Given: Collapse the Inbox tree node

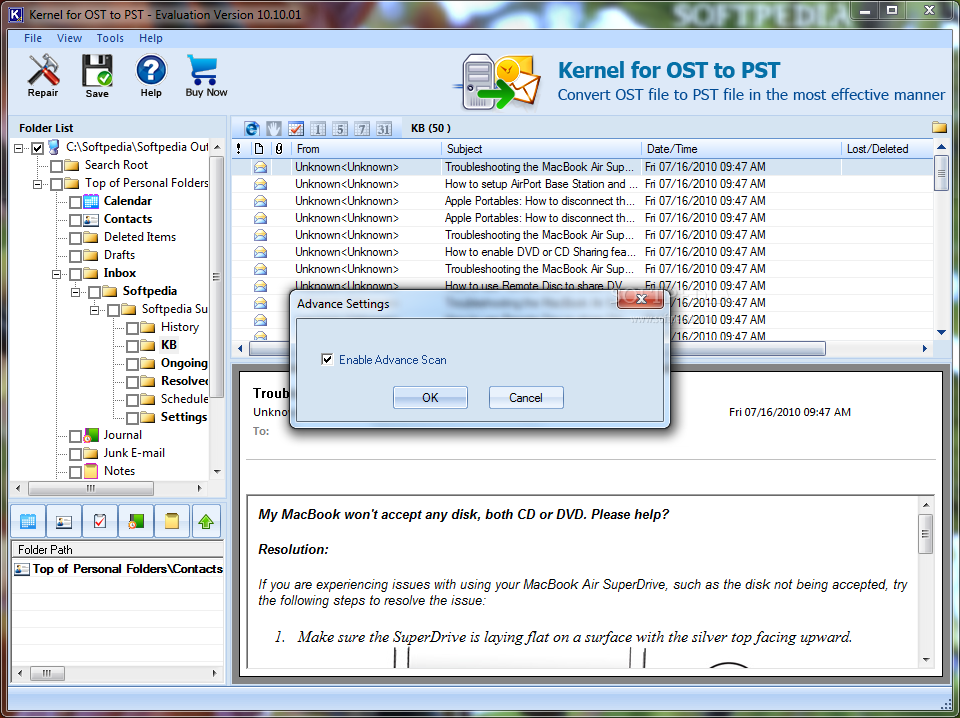Looking at the screenshot, I should [57, 274].
